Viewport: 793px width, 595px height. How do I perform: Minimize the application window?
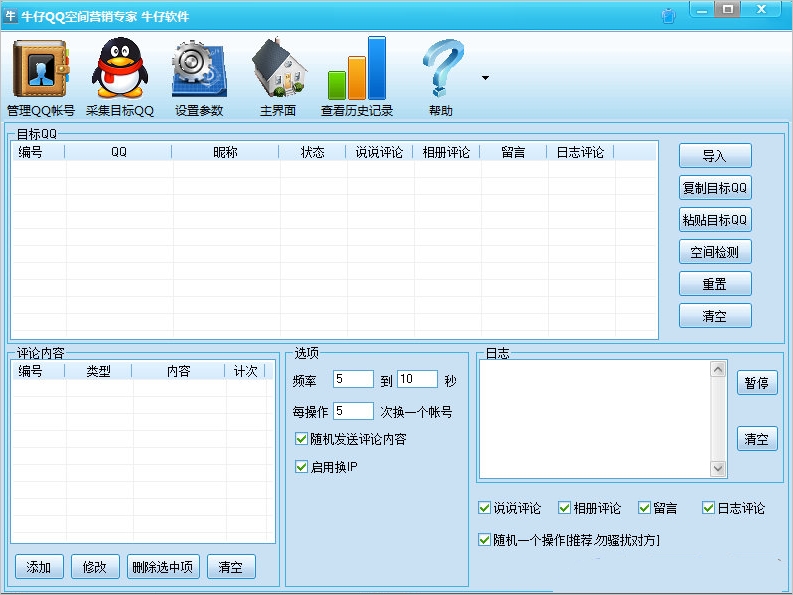click(x=702, y=10)
